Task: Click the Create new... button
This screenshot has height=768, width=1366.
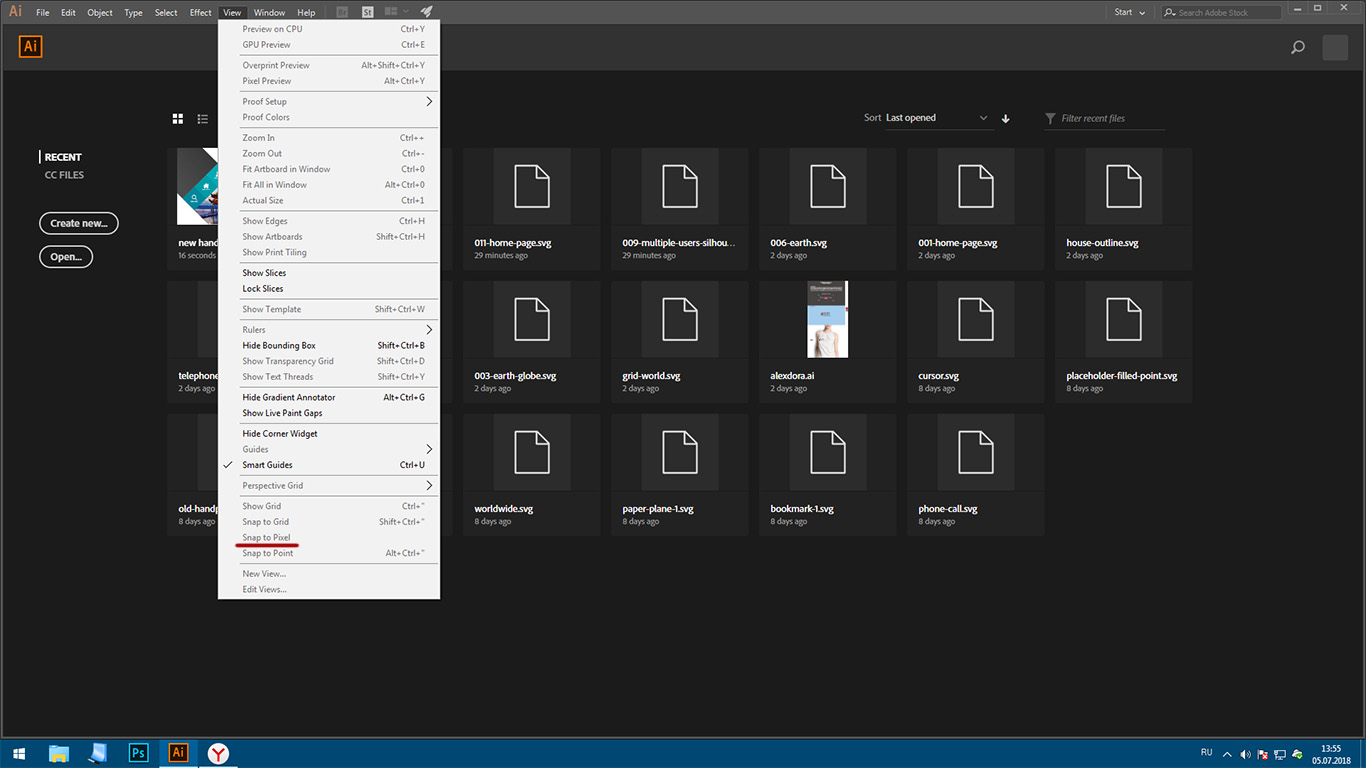Action: coord(79,223)
